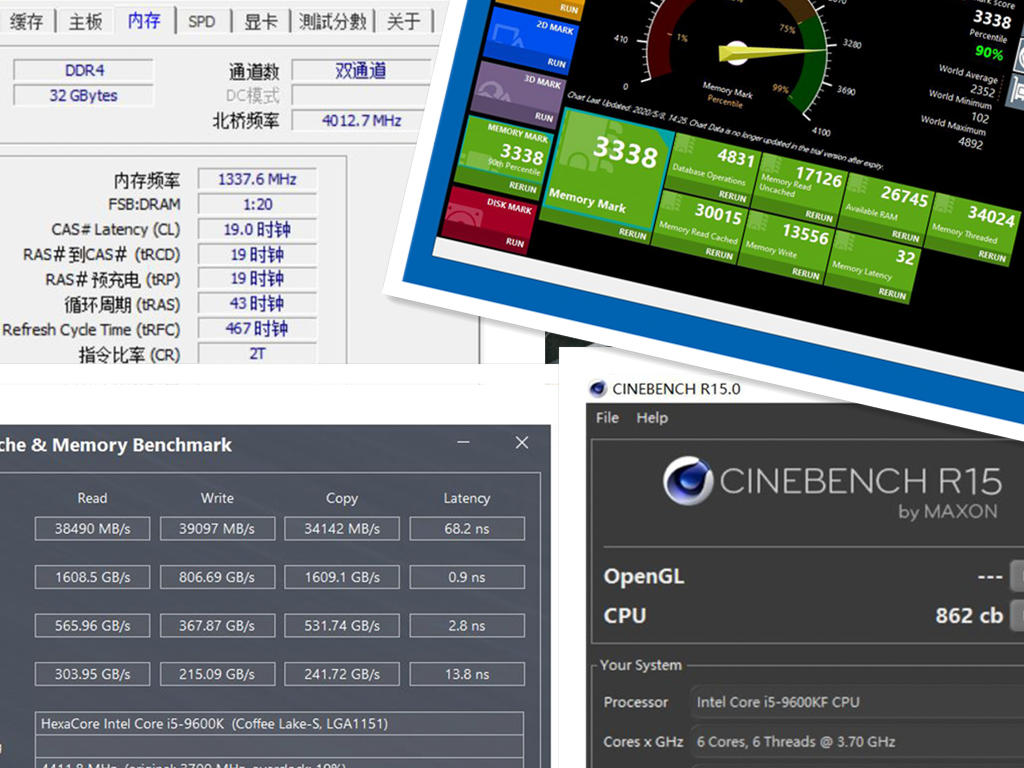
Task: Click the 6 Cores, 6 Threads field
Action: pyautogui.click(x=857, y=741)
